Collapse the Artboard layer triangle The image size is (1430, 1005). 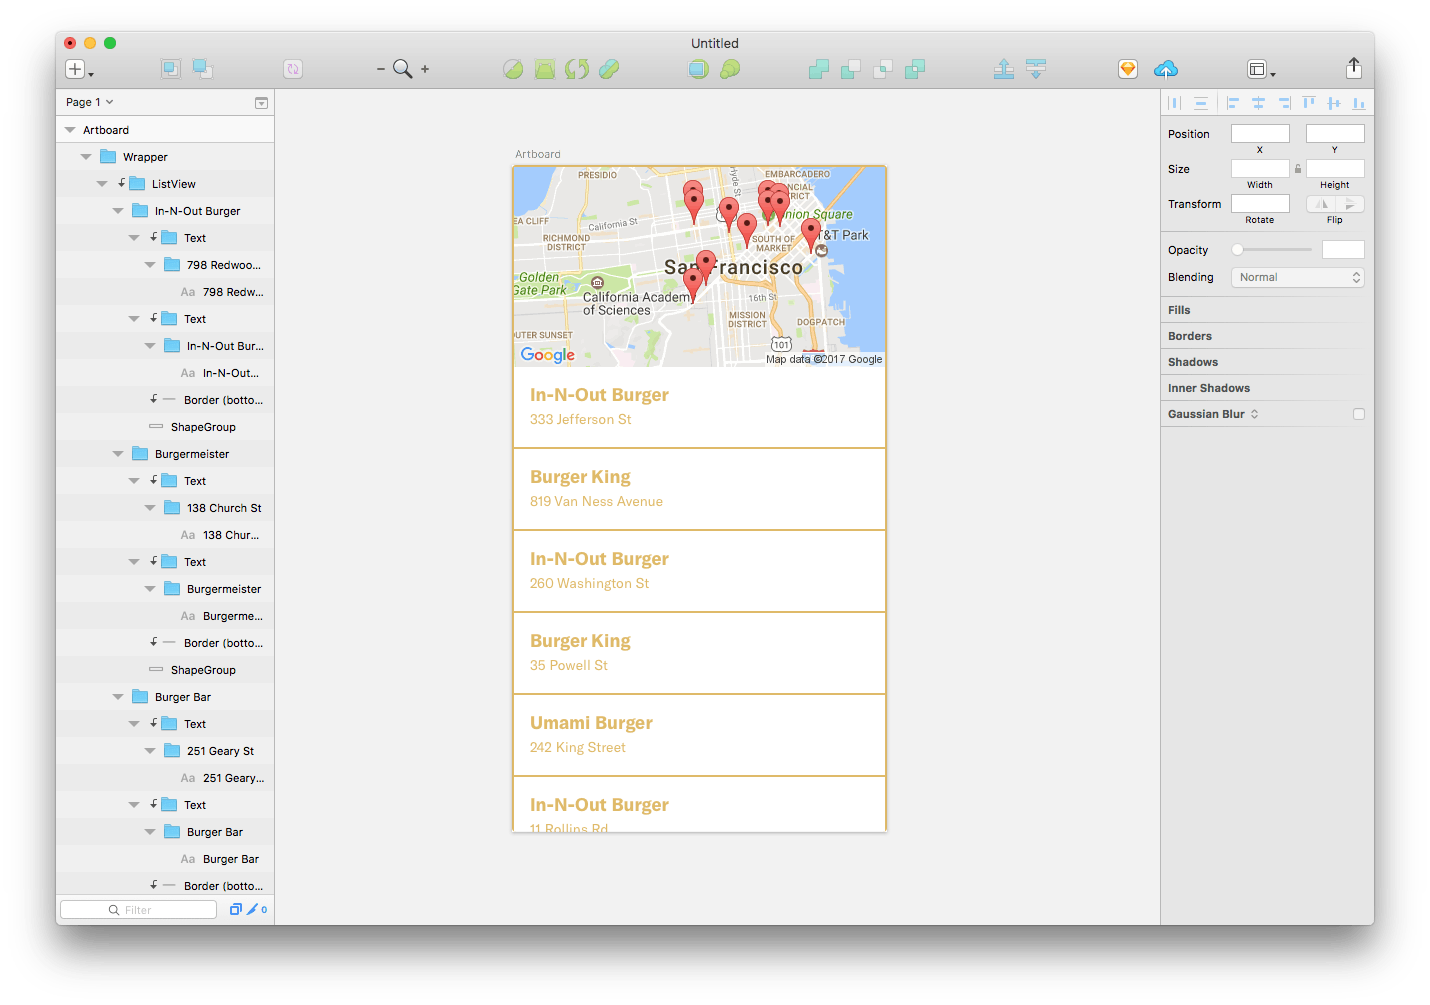[x=70, y=130]
